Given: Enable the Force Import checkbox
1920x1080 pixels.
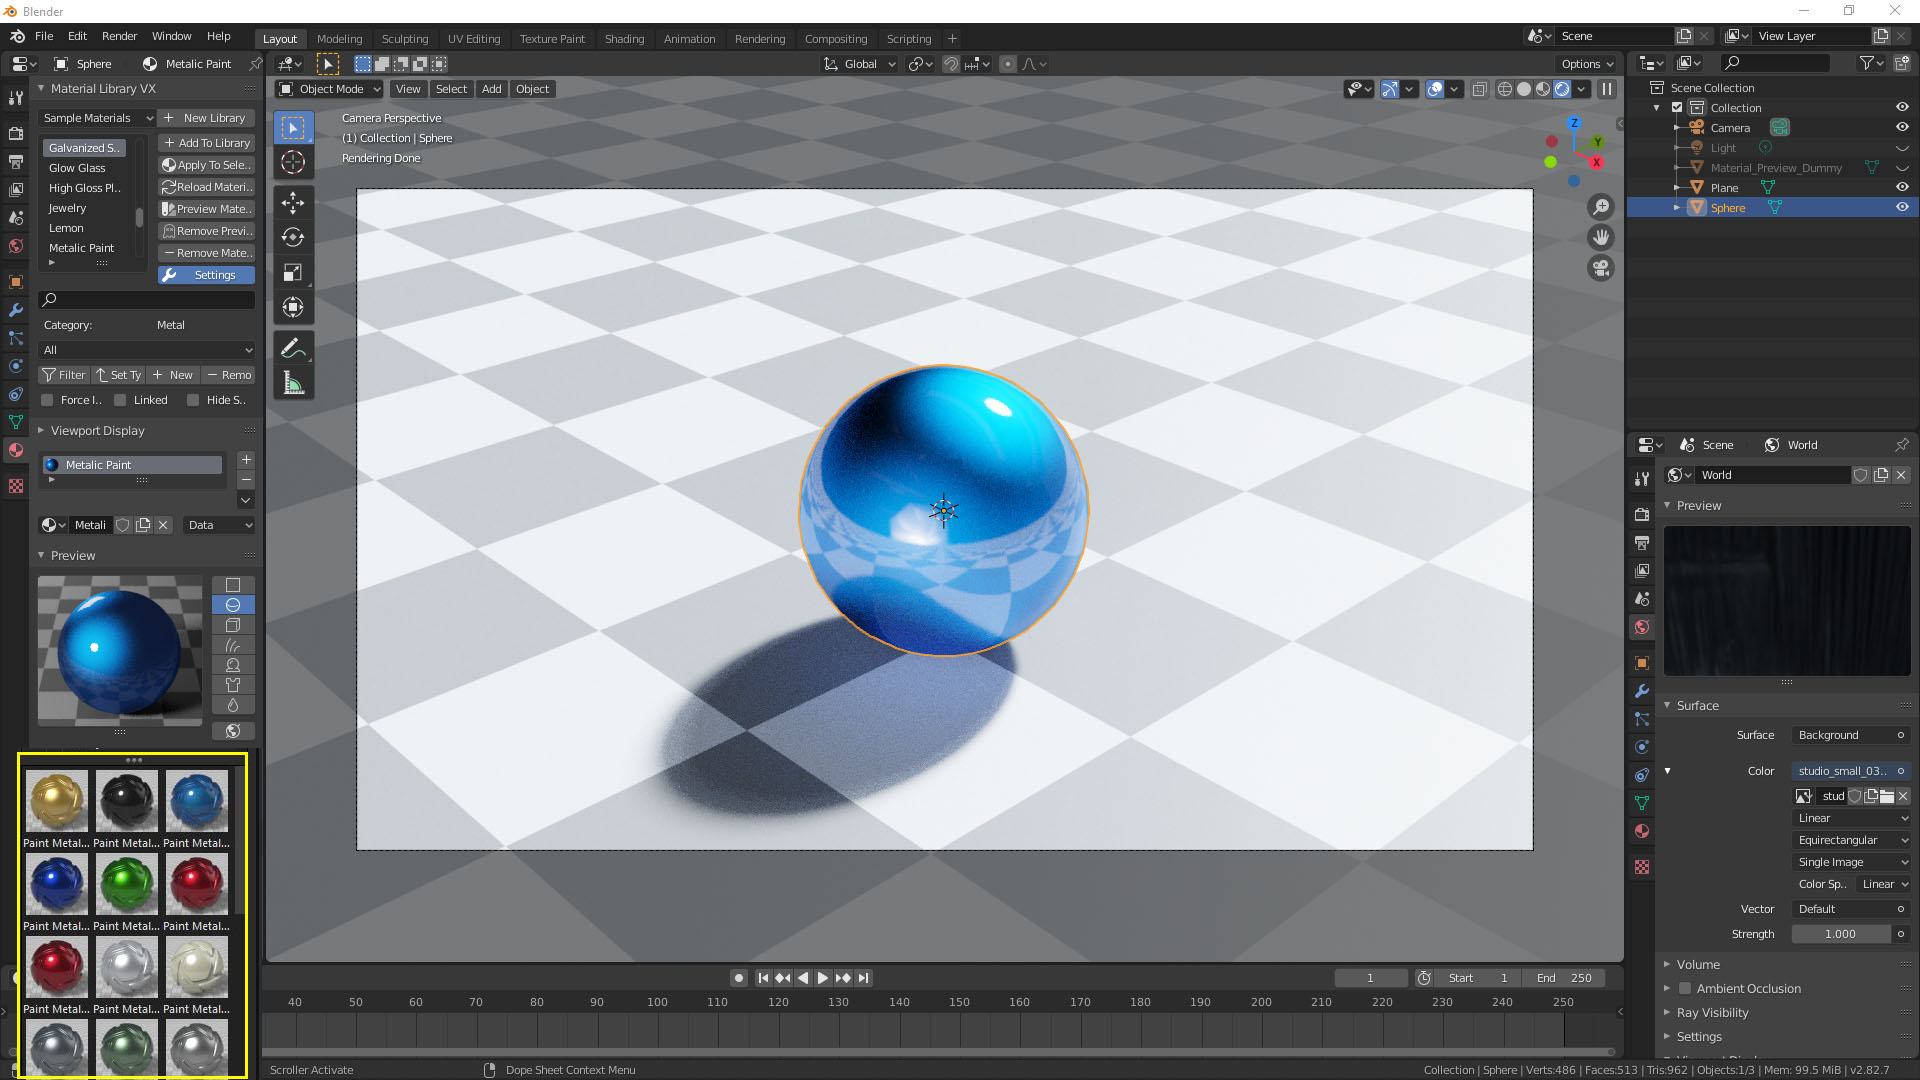Looking at the screenshot, I should [x=47, y=400].
